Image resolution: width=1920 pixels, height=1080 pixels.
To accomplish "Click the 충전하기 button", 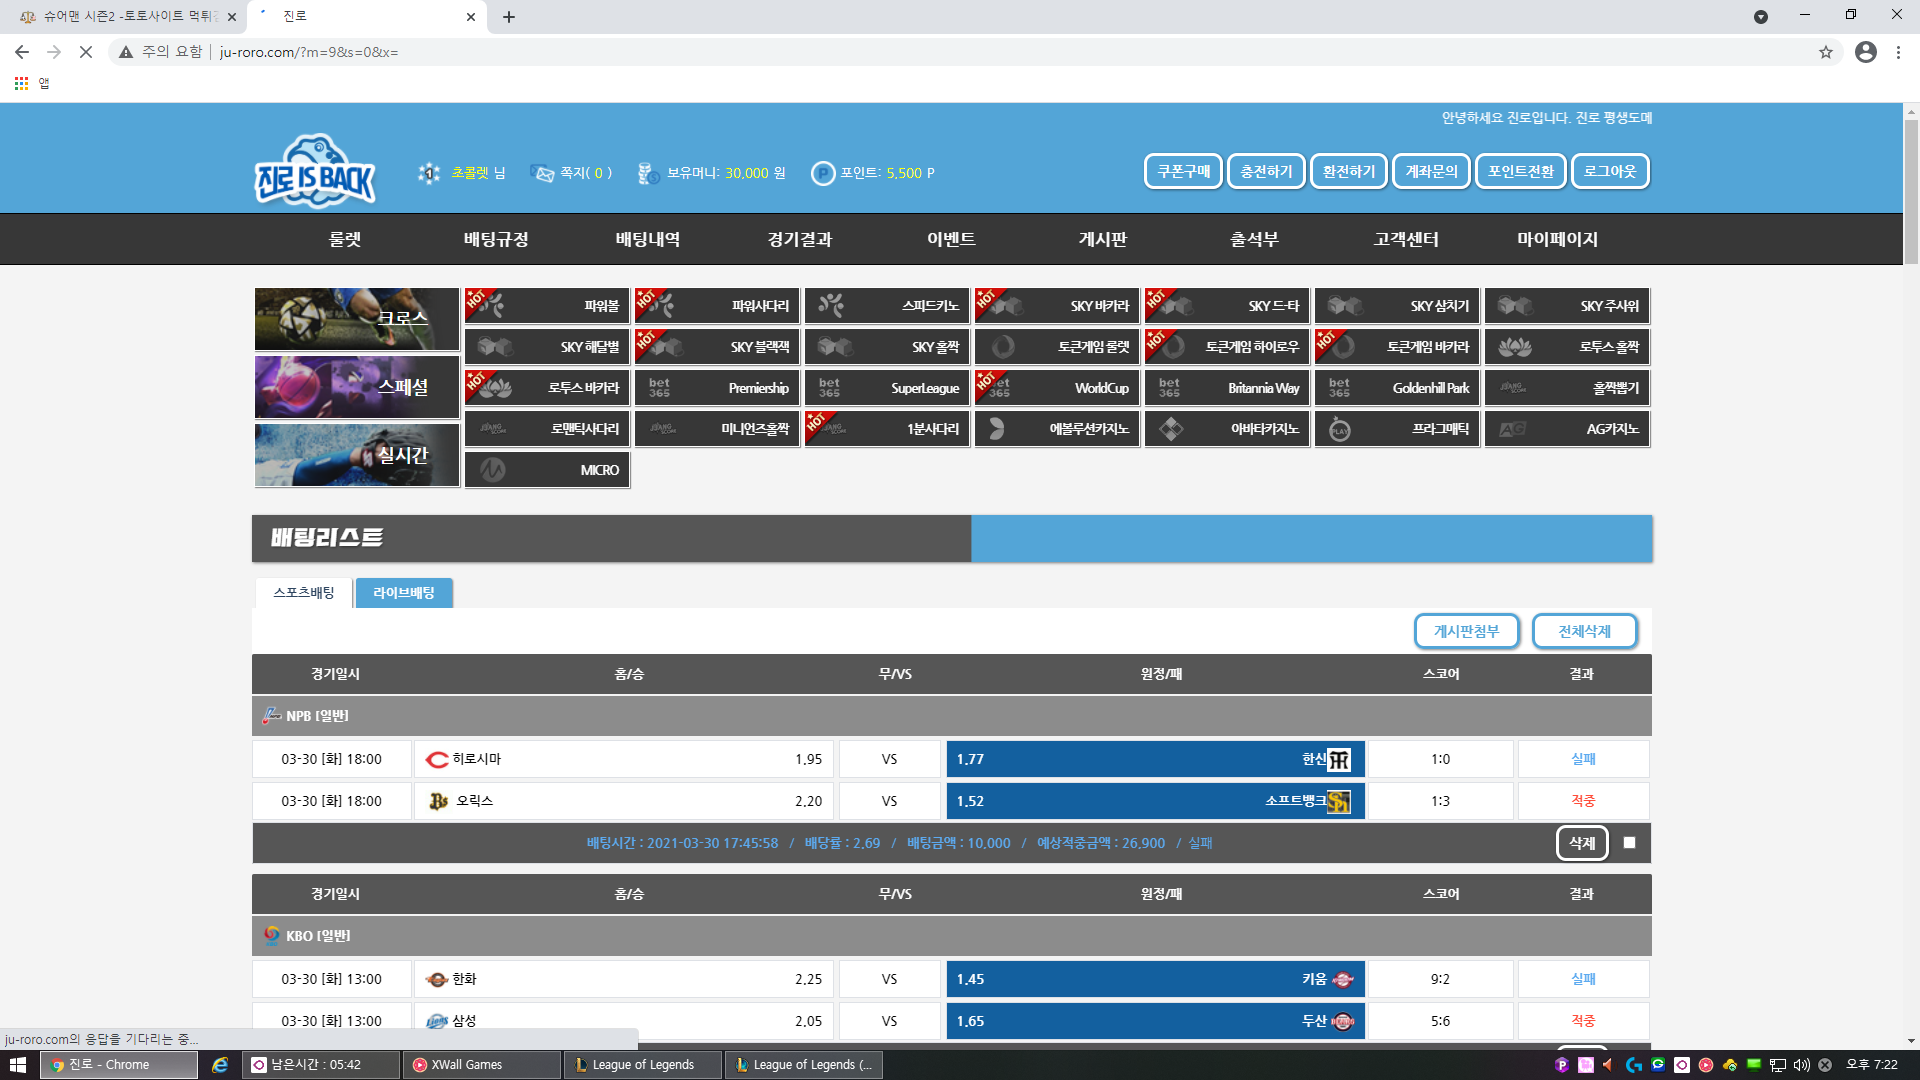I will (1266, 171).
